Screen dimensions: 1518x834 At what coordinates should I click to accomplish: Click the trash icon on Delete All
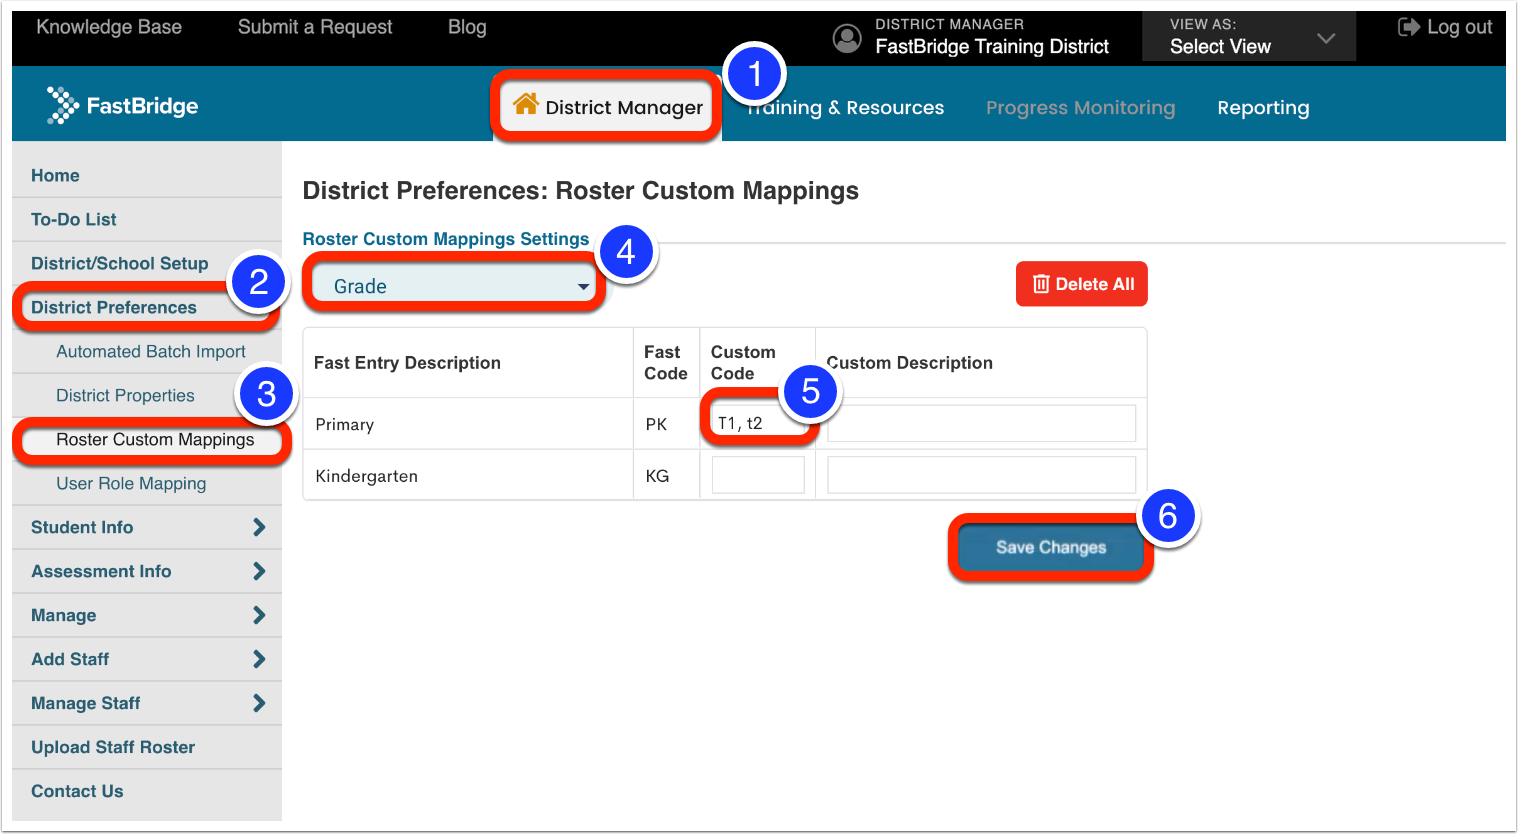[x=1041, y=284]
